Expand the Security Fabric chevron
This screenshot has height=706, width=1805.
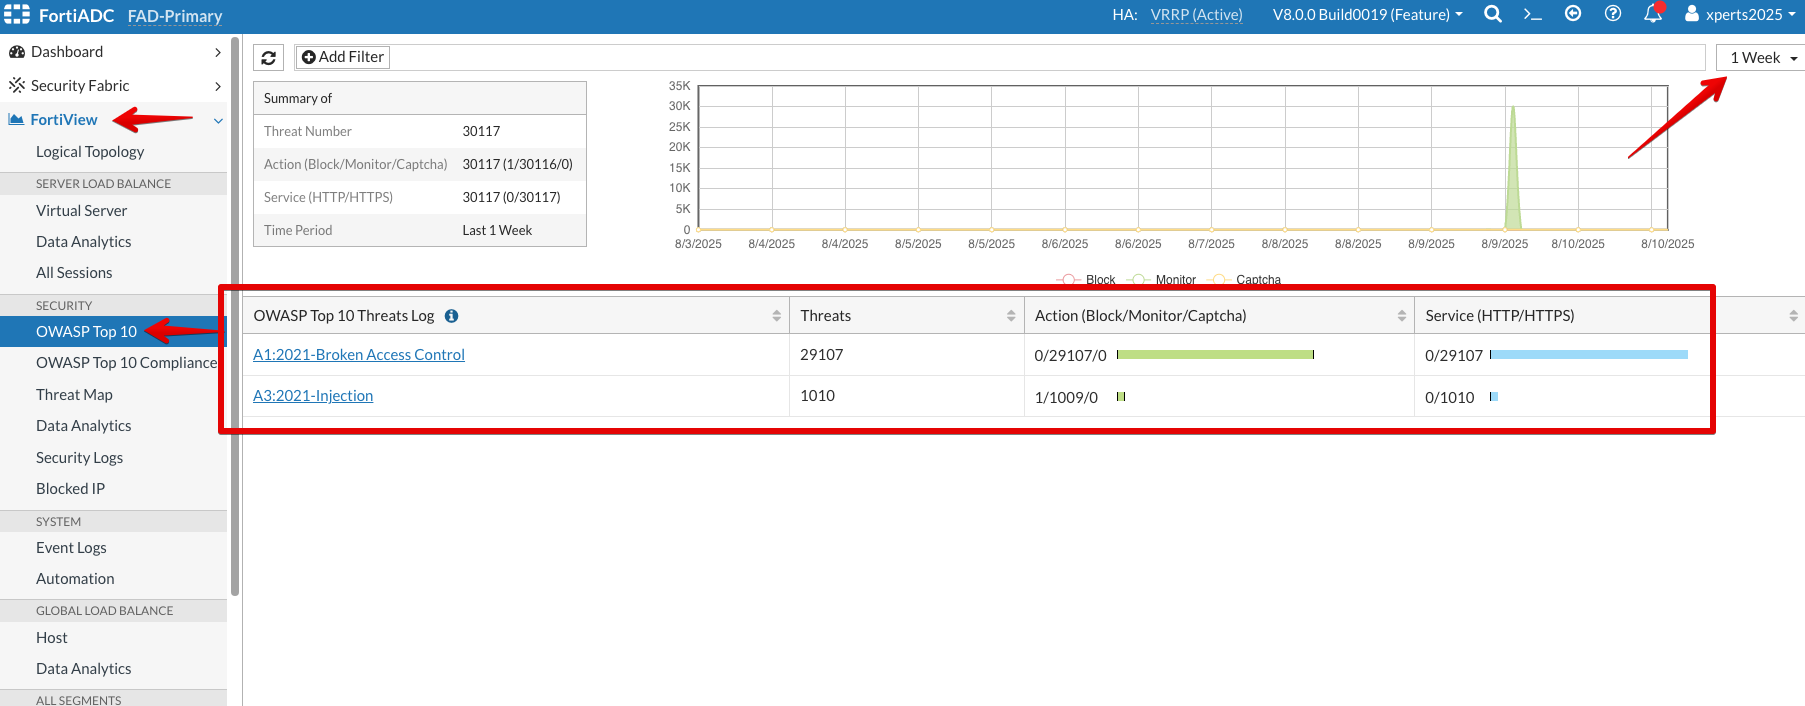[218, 86]
